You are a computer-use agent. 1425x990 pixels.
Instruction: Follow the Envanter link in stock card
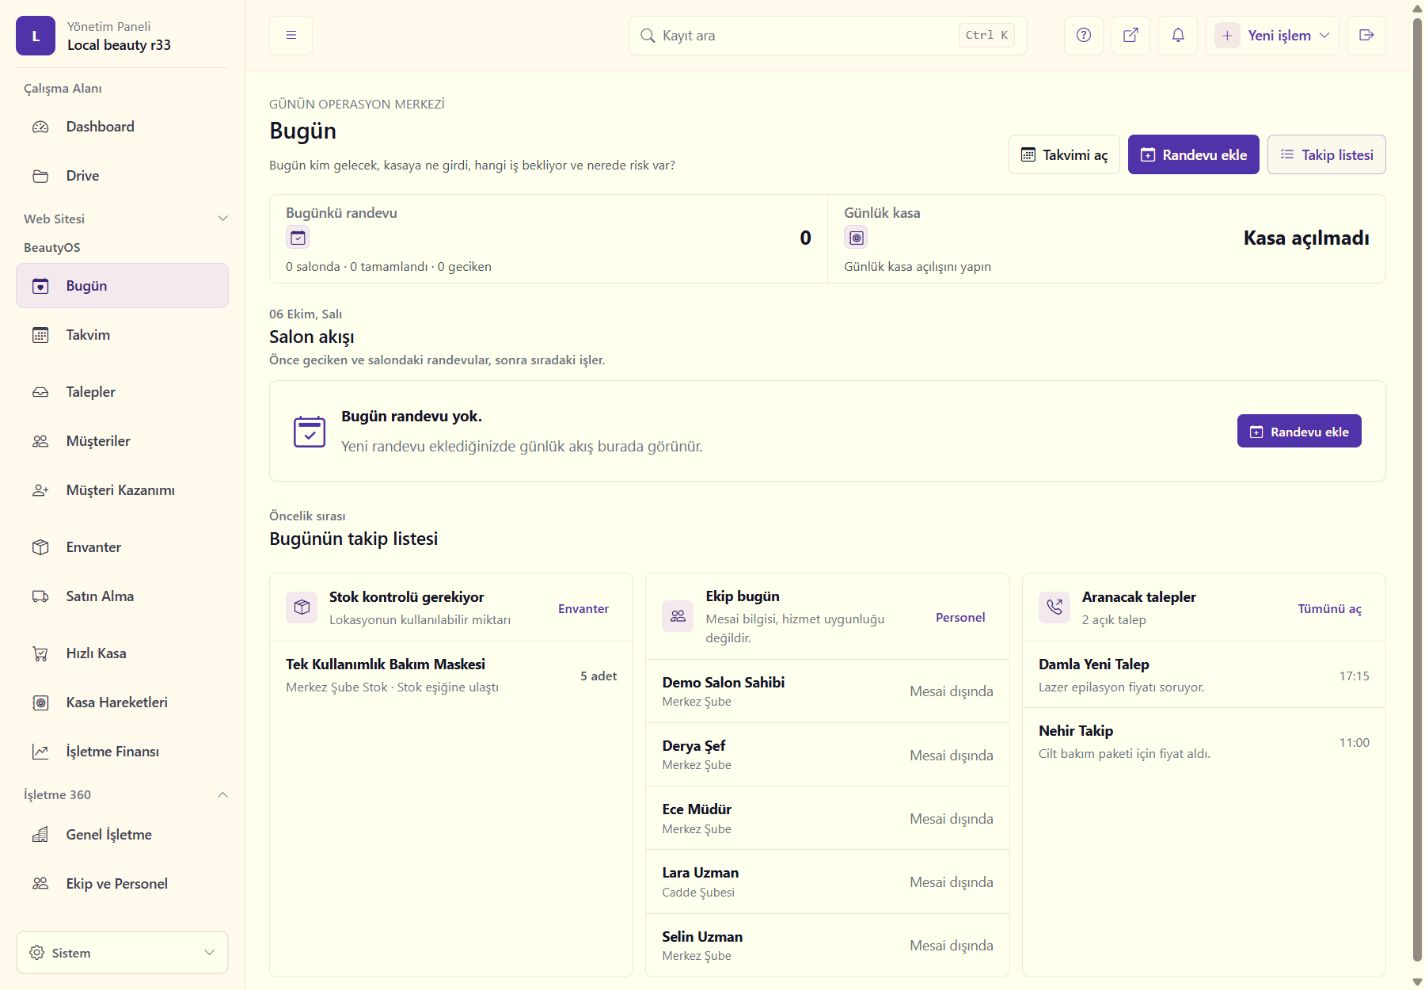point(583,608)
